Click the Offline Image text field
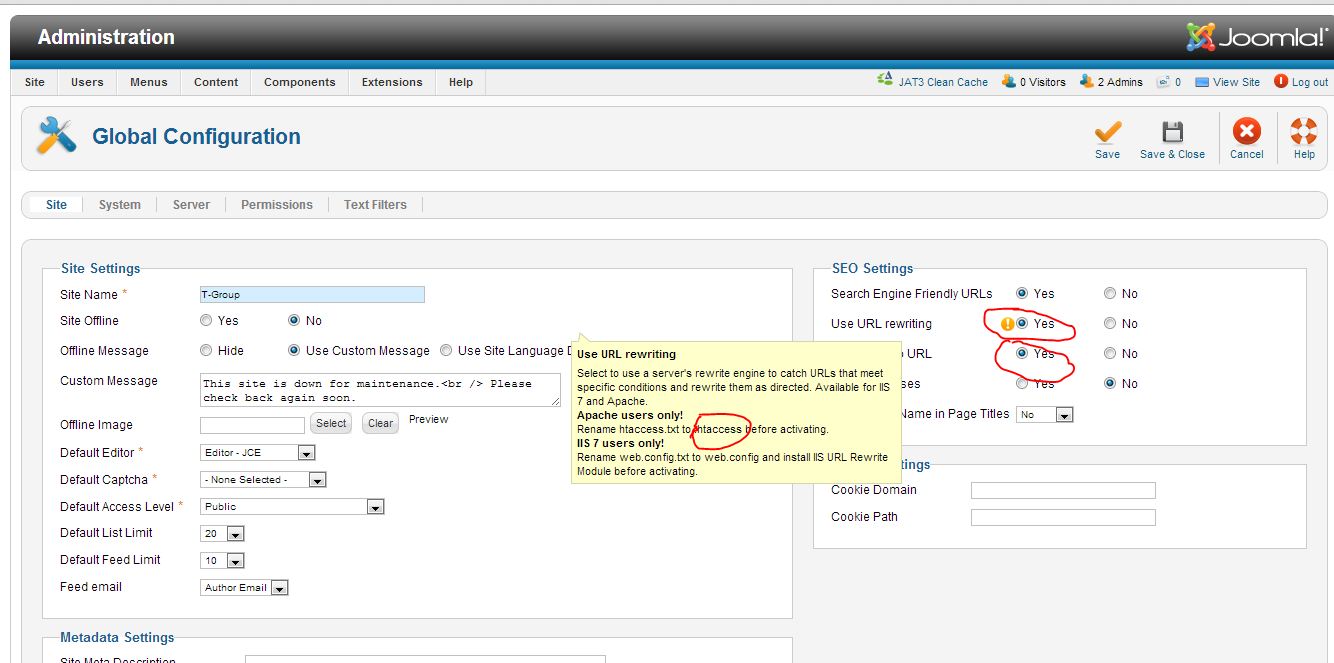This screenshot has height=663, width=1334. (x=252, y=425)
